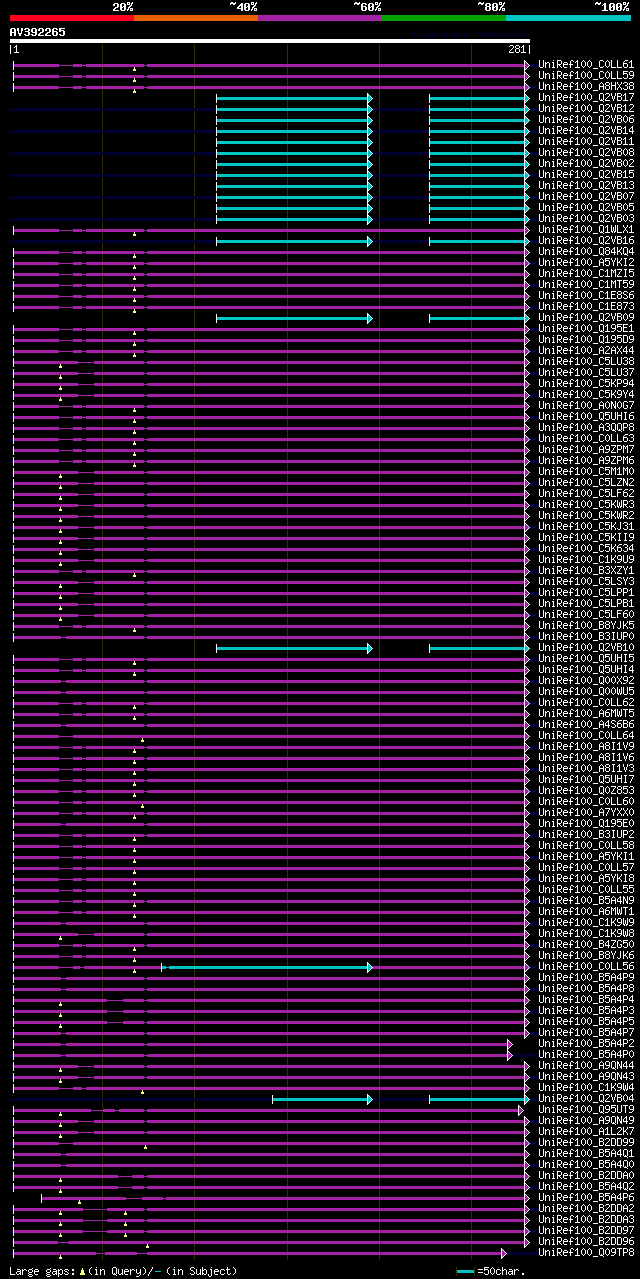Viewport: 640px width, 1279px height.
Task: Open hit UniRef100_A0N0G7
Action: pos(586,405)
